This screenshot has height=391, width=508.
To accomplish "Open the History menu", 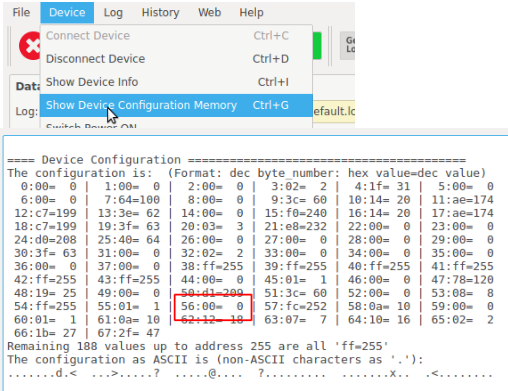I will tap(160, 12).
